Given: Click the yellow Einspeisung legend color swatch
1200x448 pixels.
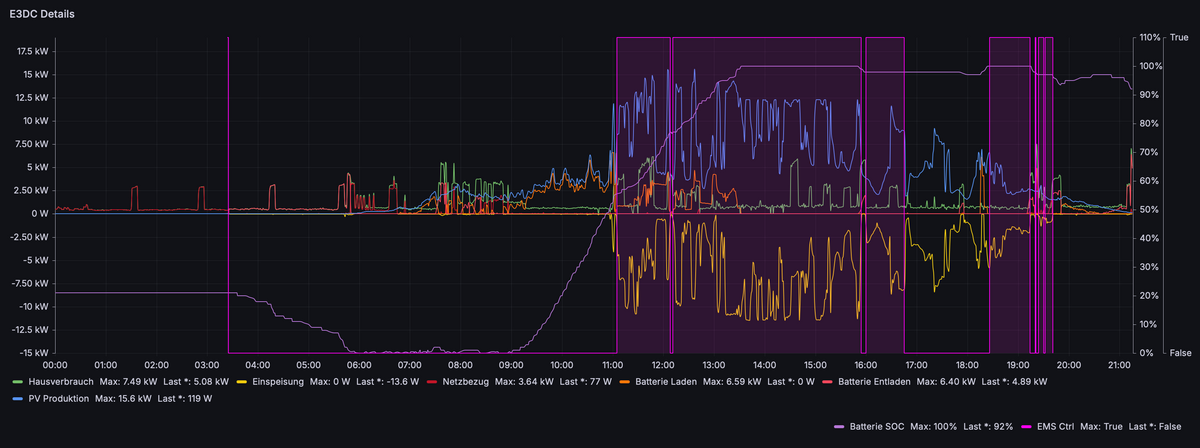Looking at the screenshot, I should pyautogui.click(x=240, y=382).
